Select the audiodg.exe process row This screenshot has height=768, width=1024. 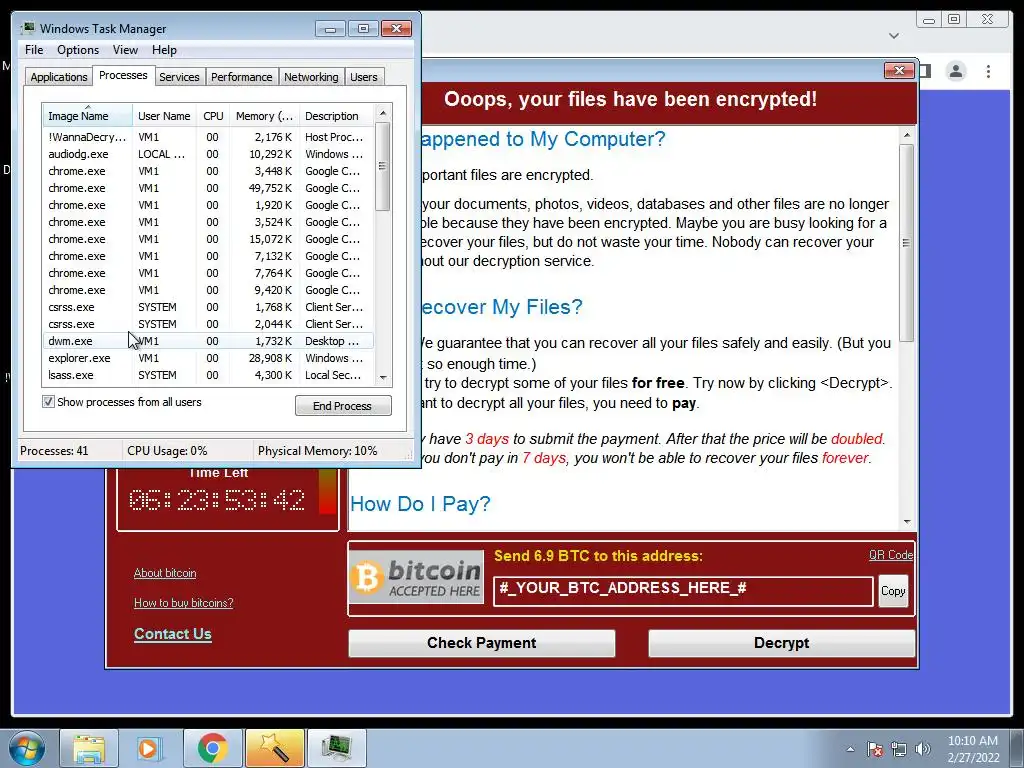coord(208,154)
